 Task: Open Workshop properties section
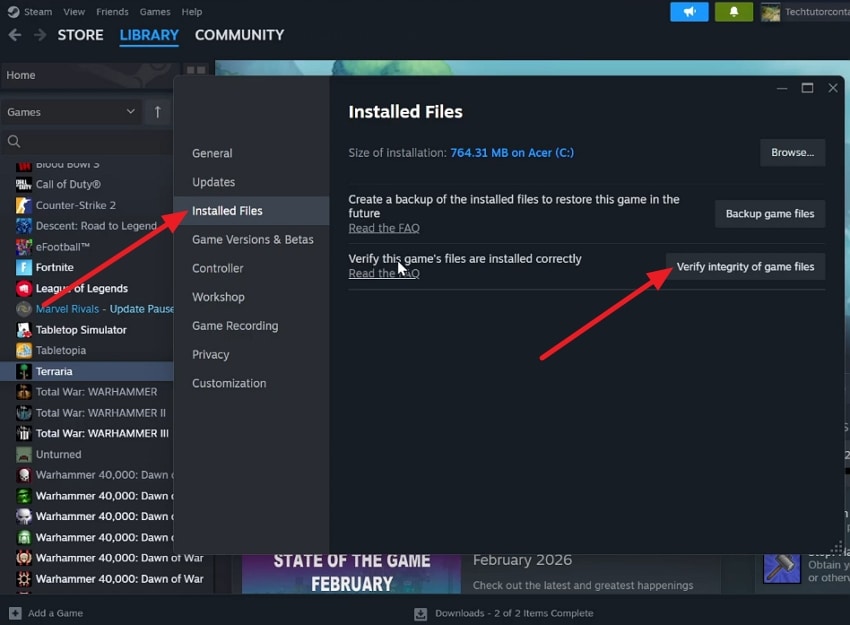coord(251,297)
